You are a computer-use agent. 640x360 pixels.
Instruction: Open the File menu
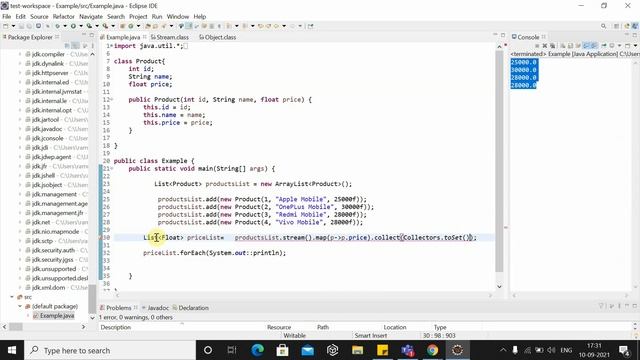pyautogui.click(x=7, y=16)
